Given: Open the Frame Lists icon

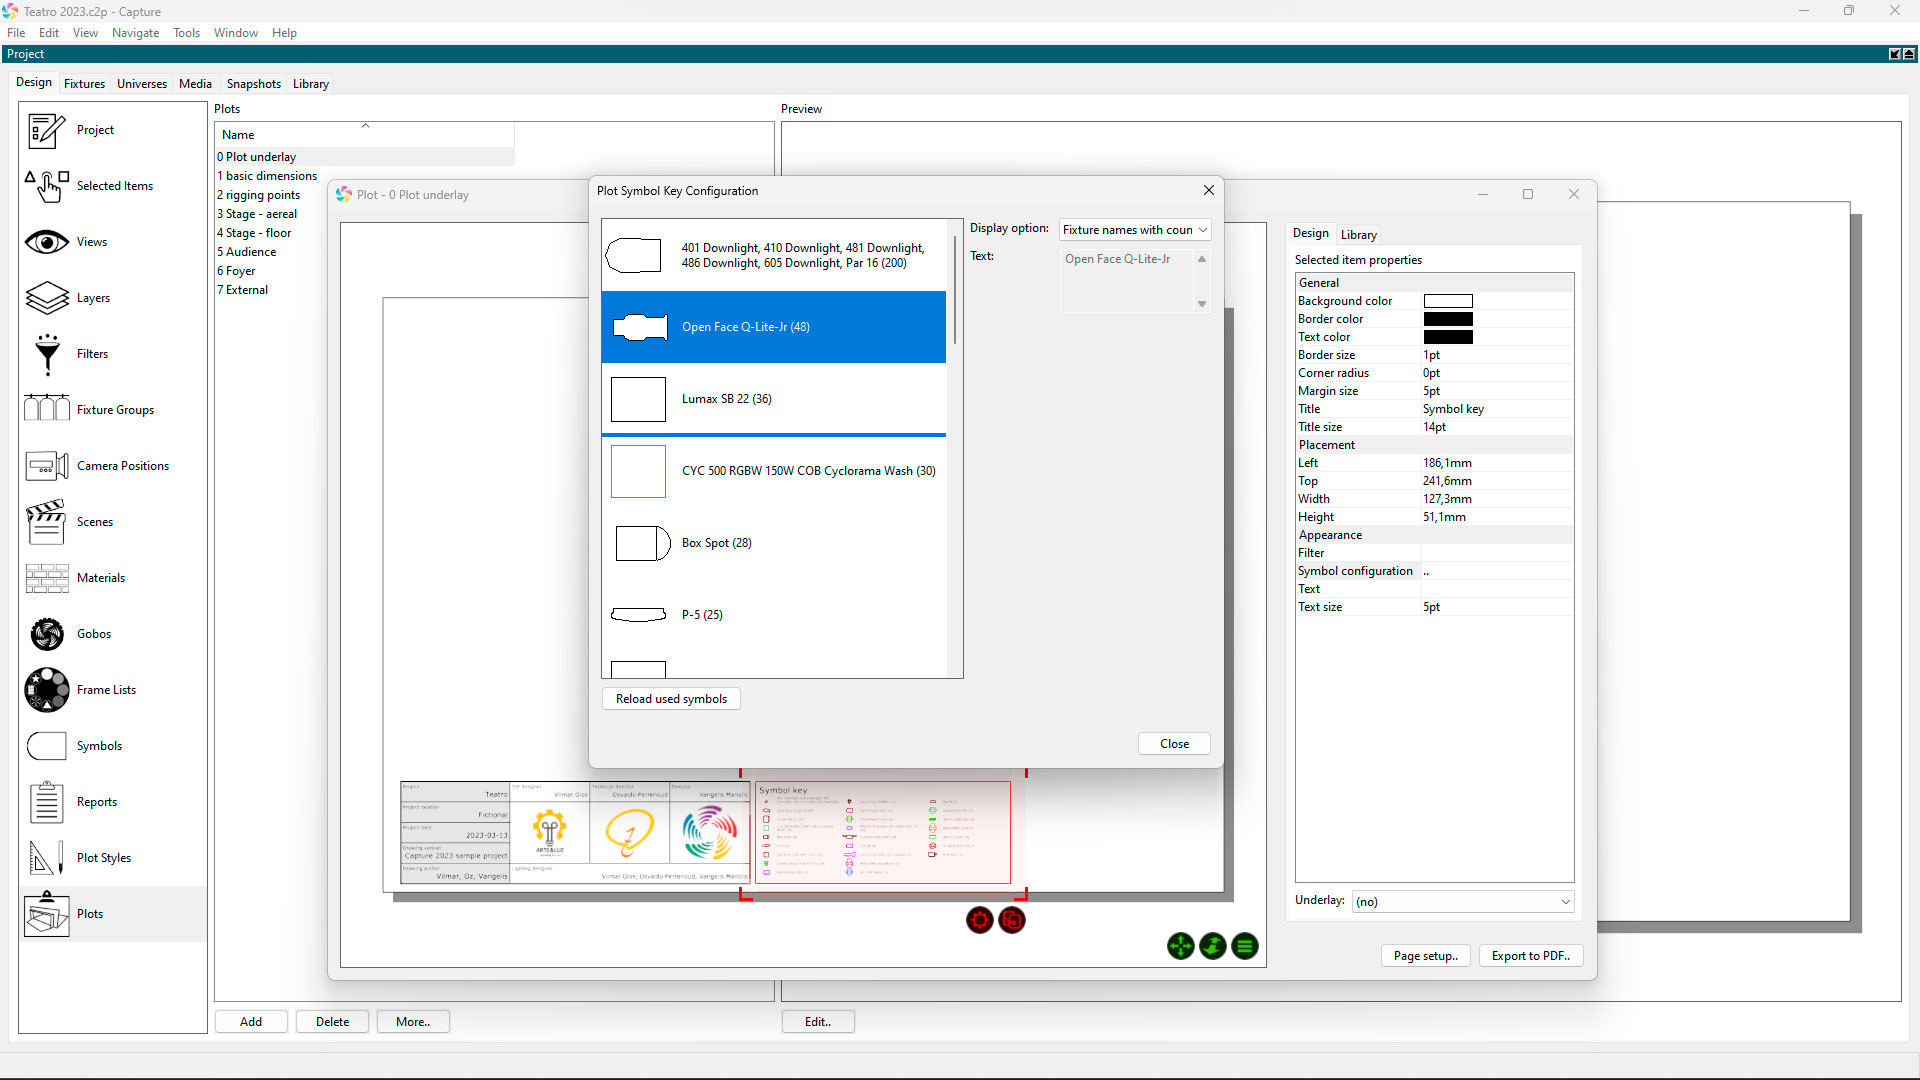Looking at the screenshot, I should (x=46, y=690).
